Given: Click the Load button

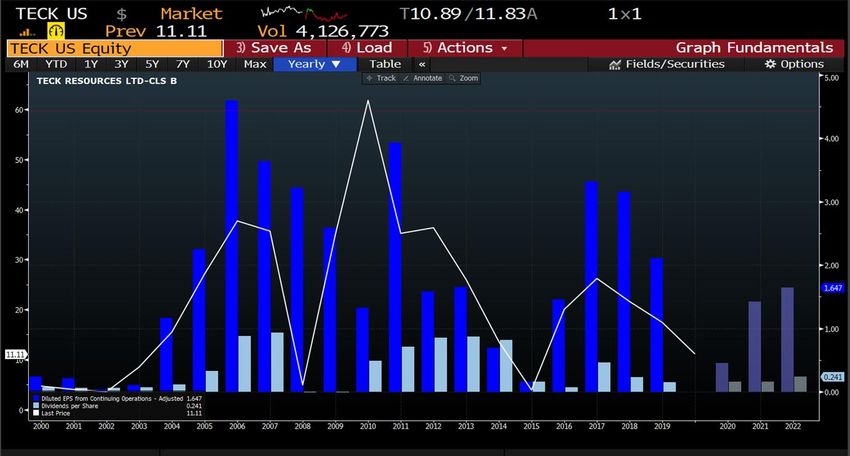Looking at the screenshot, I should pos(367,48).
